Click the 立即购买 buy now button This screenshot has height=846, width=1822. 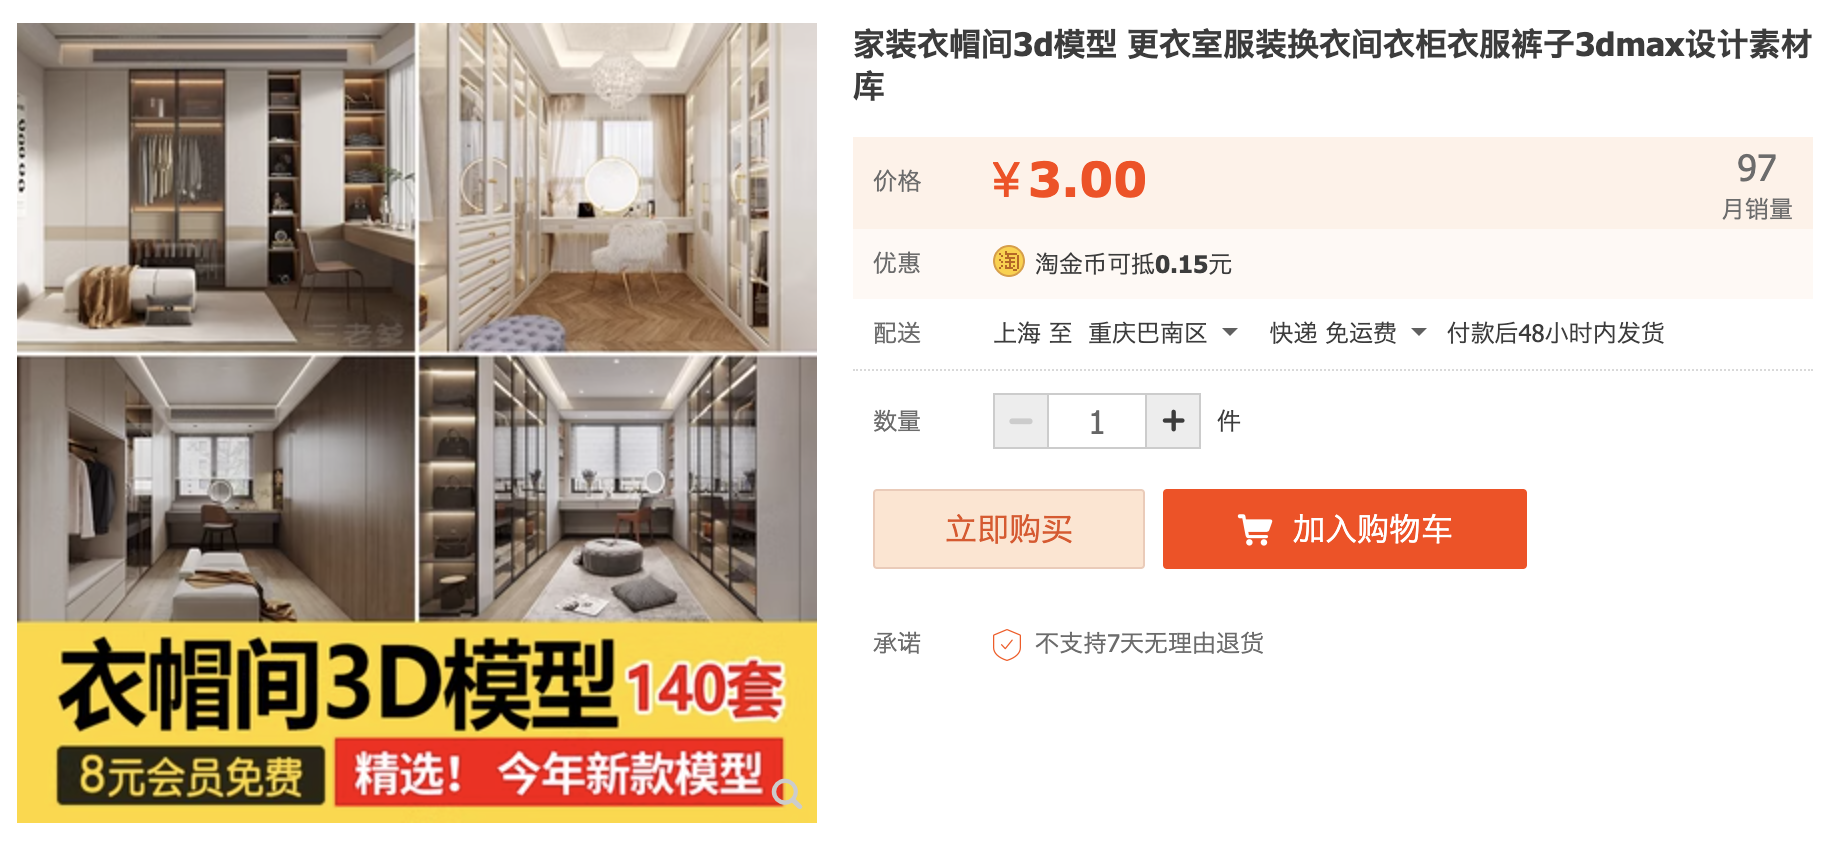1009,529
